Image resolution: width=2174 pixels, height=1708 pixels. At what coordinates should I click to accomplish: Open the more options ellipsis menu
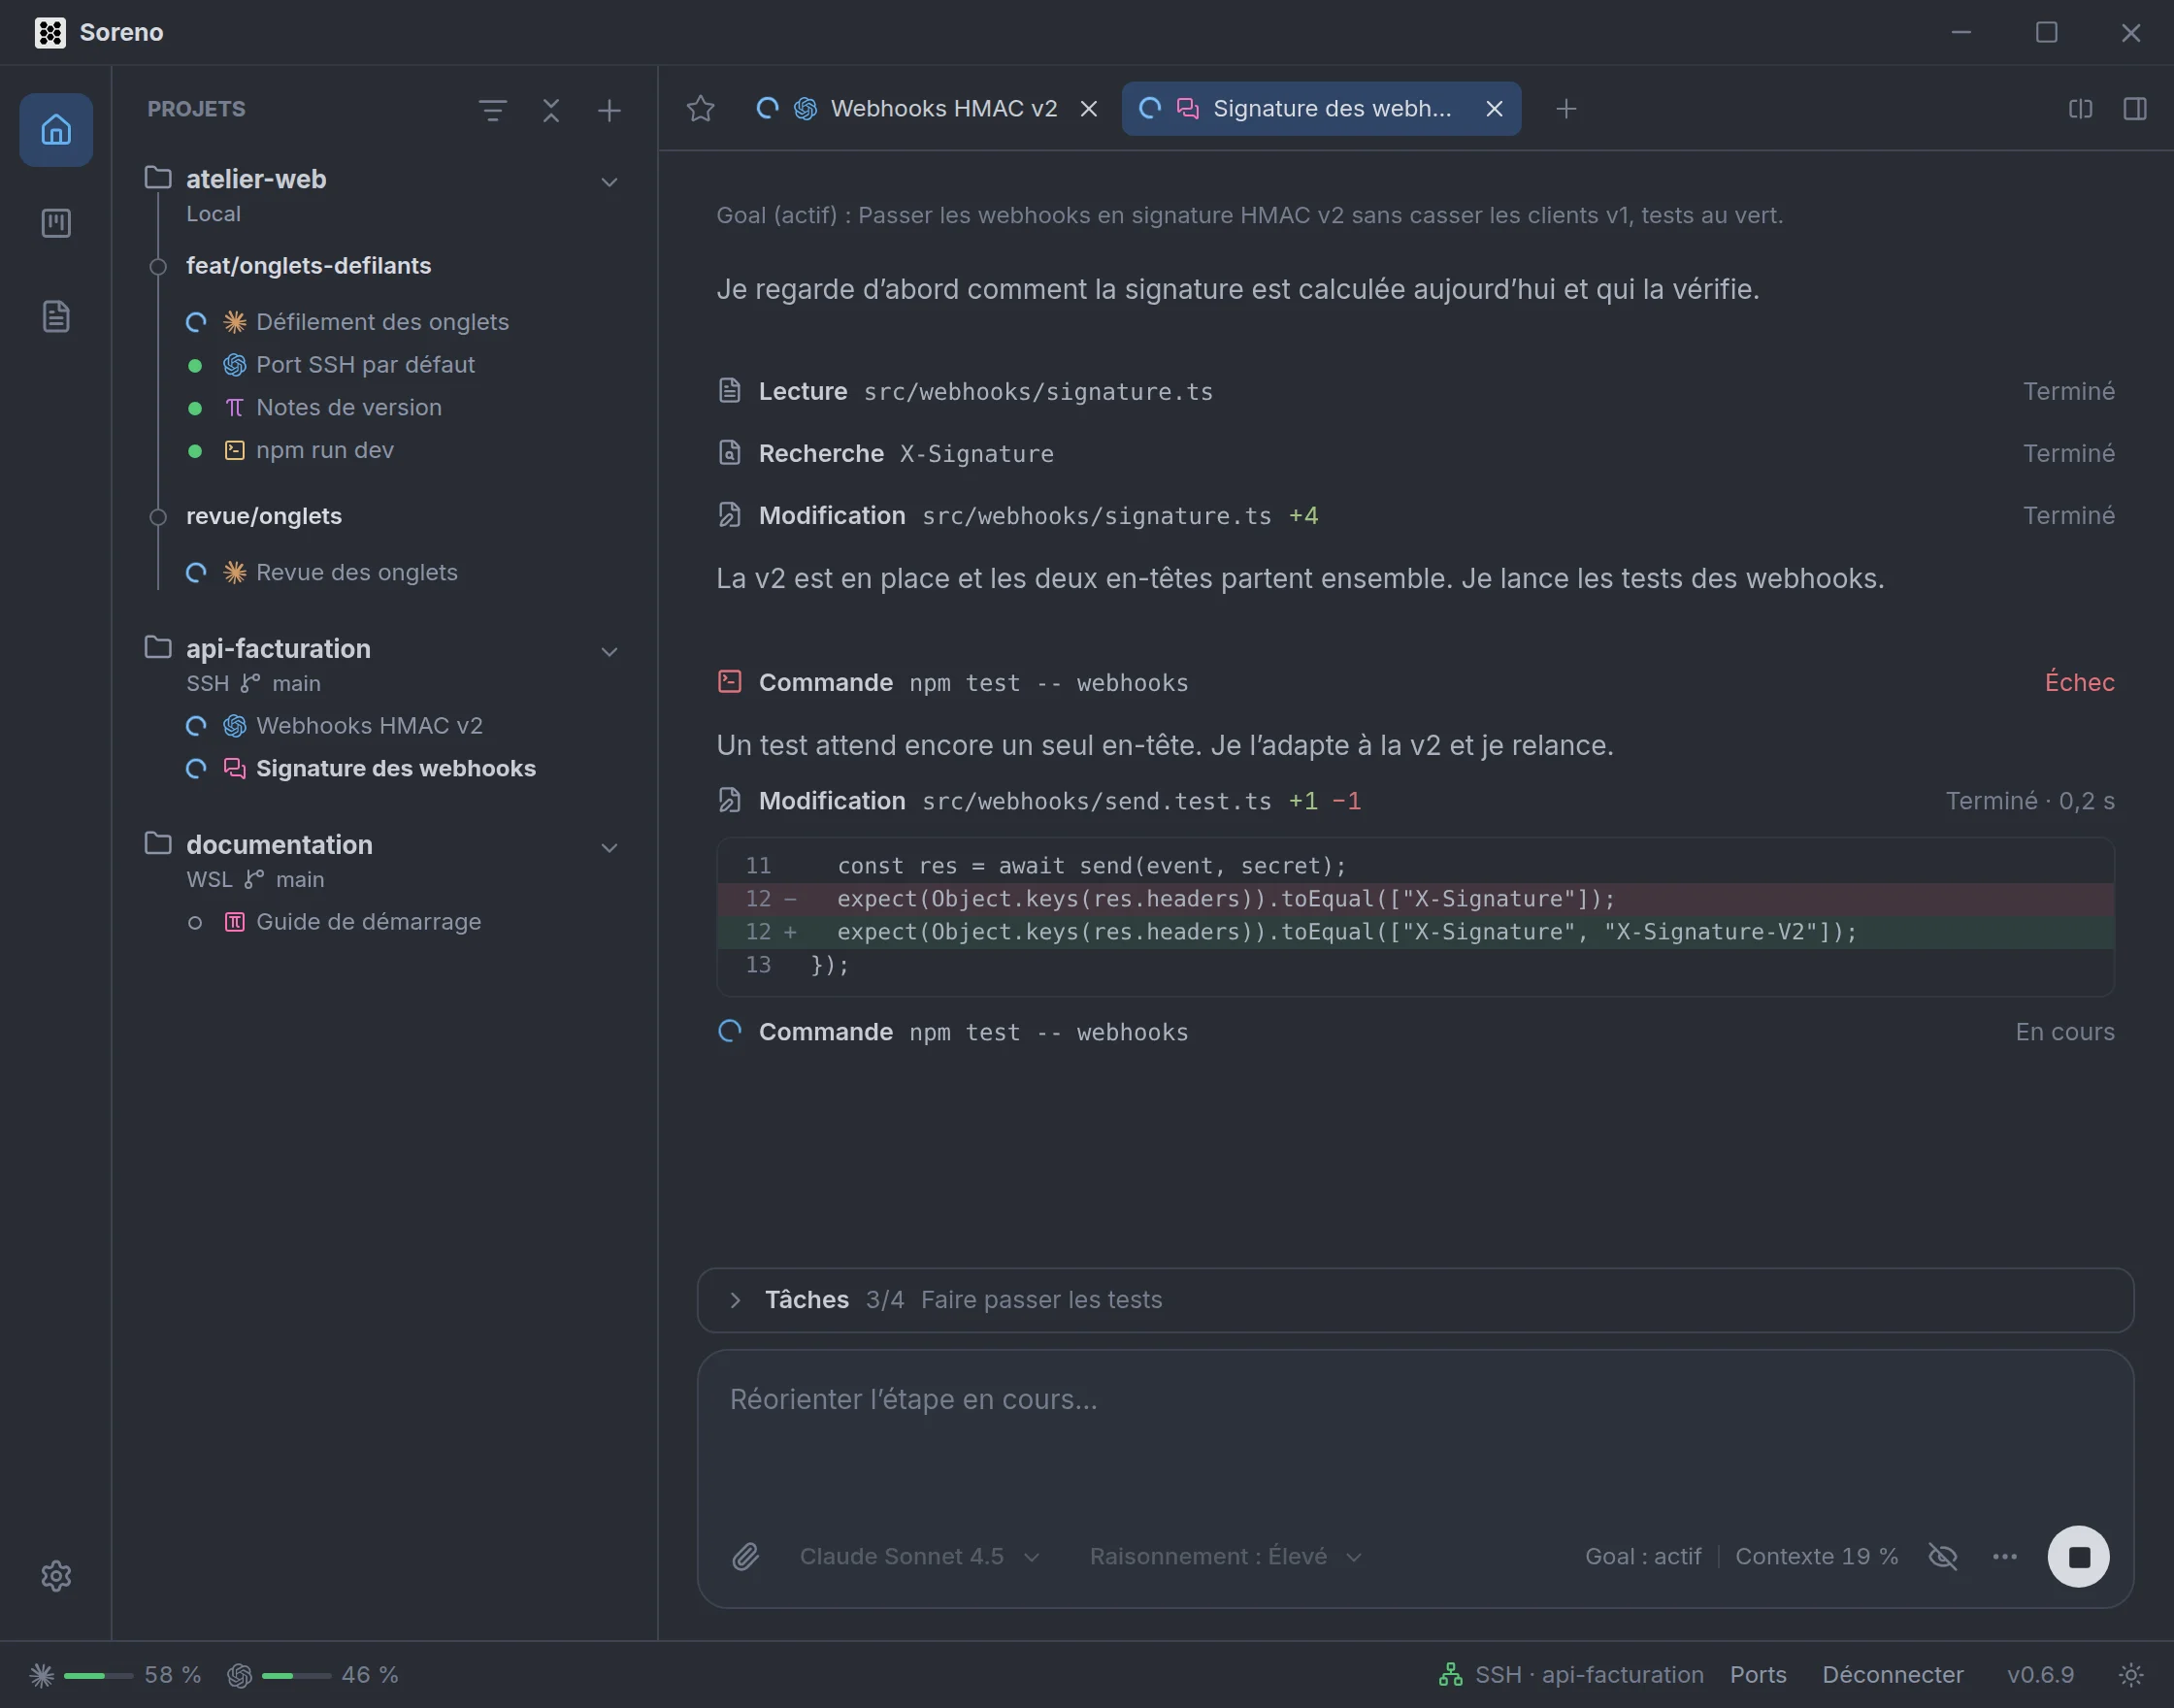point(2004,1556)
